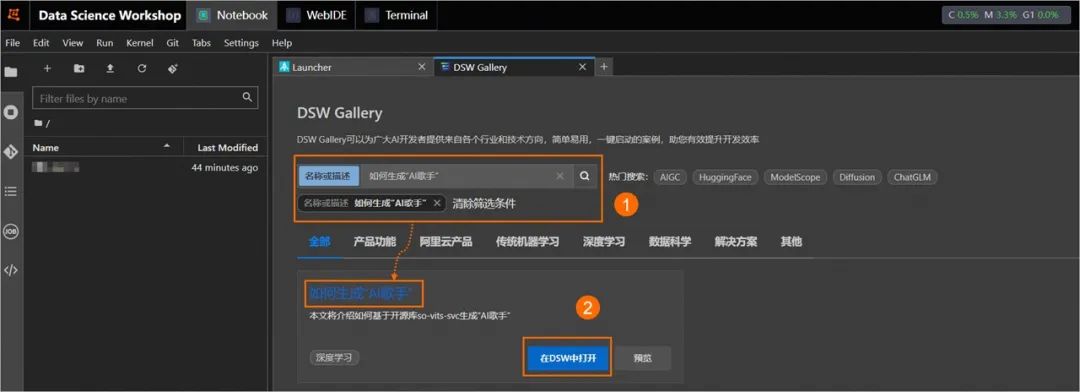The height and width of the screenshot is (392, 1080).
Task: Select the 数据科学 category tab
Action: pyautogui.click(x=669, y=242)
